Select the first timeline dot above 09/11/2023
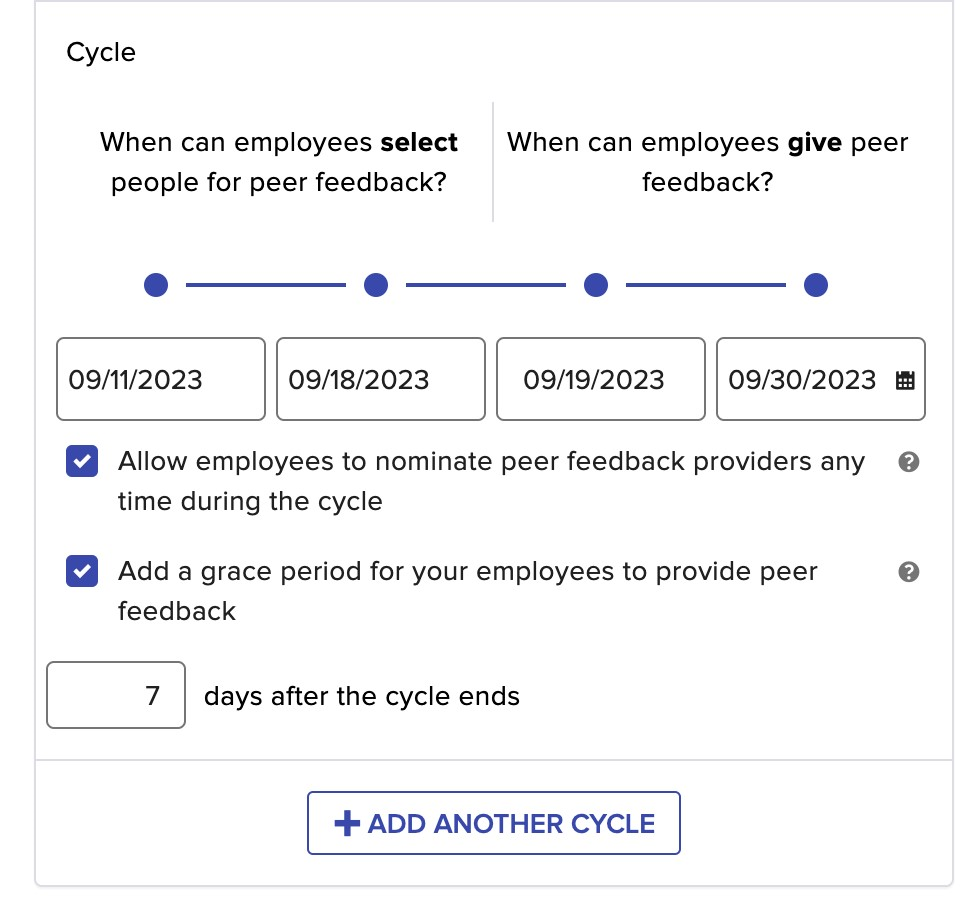Screen dimensions: 980x908 coord(156,285)
